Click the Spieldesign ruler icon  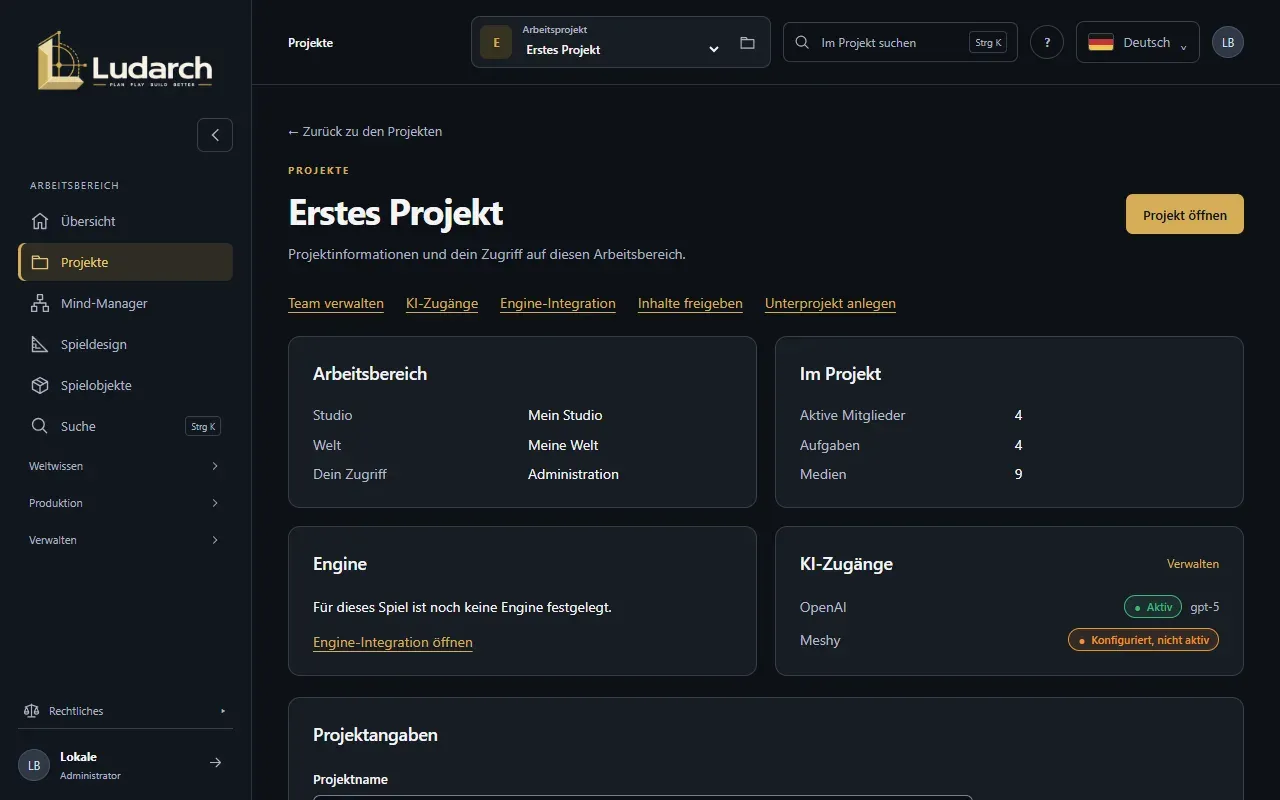pos(40,344)
